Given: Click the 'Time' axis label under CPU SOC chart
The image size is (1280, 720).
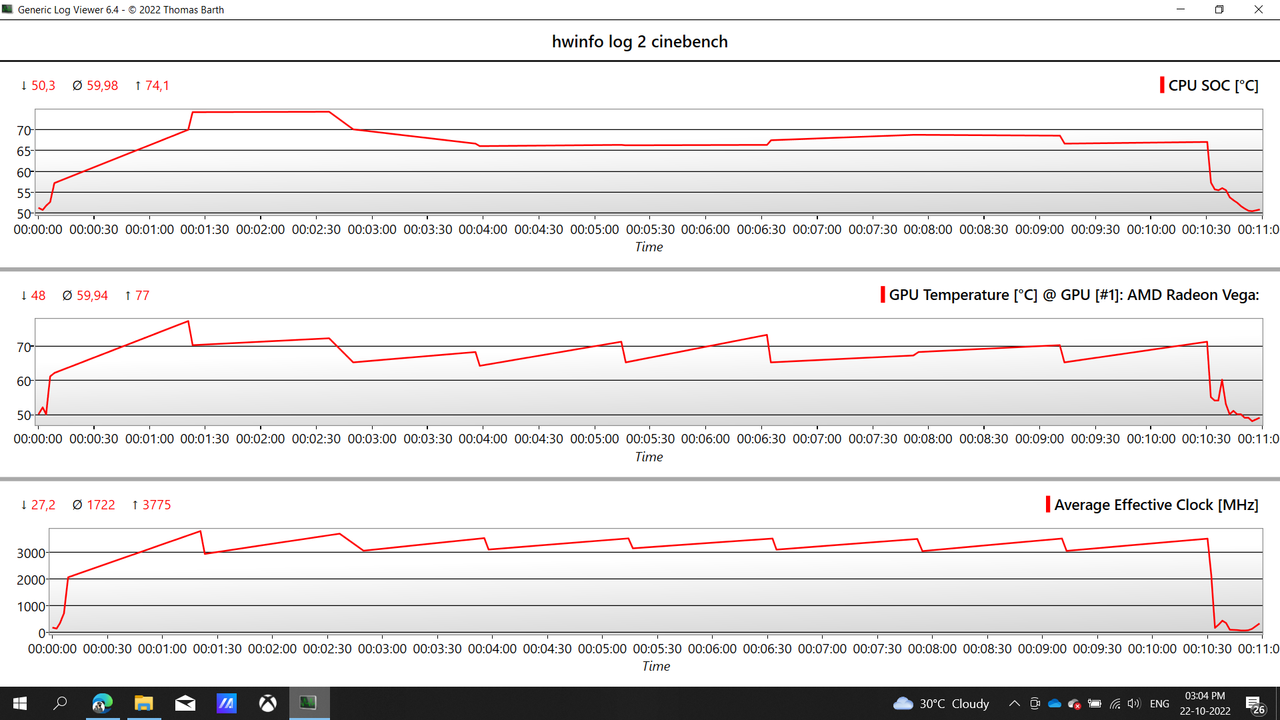Looking at the screenshot, I should click(x=649, y=247).
